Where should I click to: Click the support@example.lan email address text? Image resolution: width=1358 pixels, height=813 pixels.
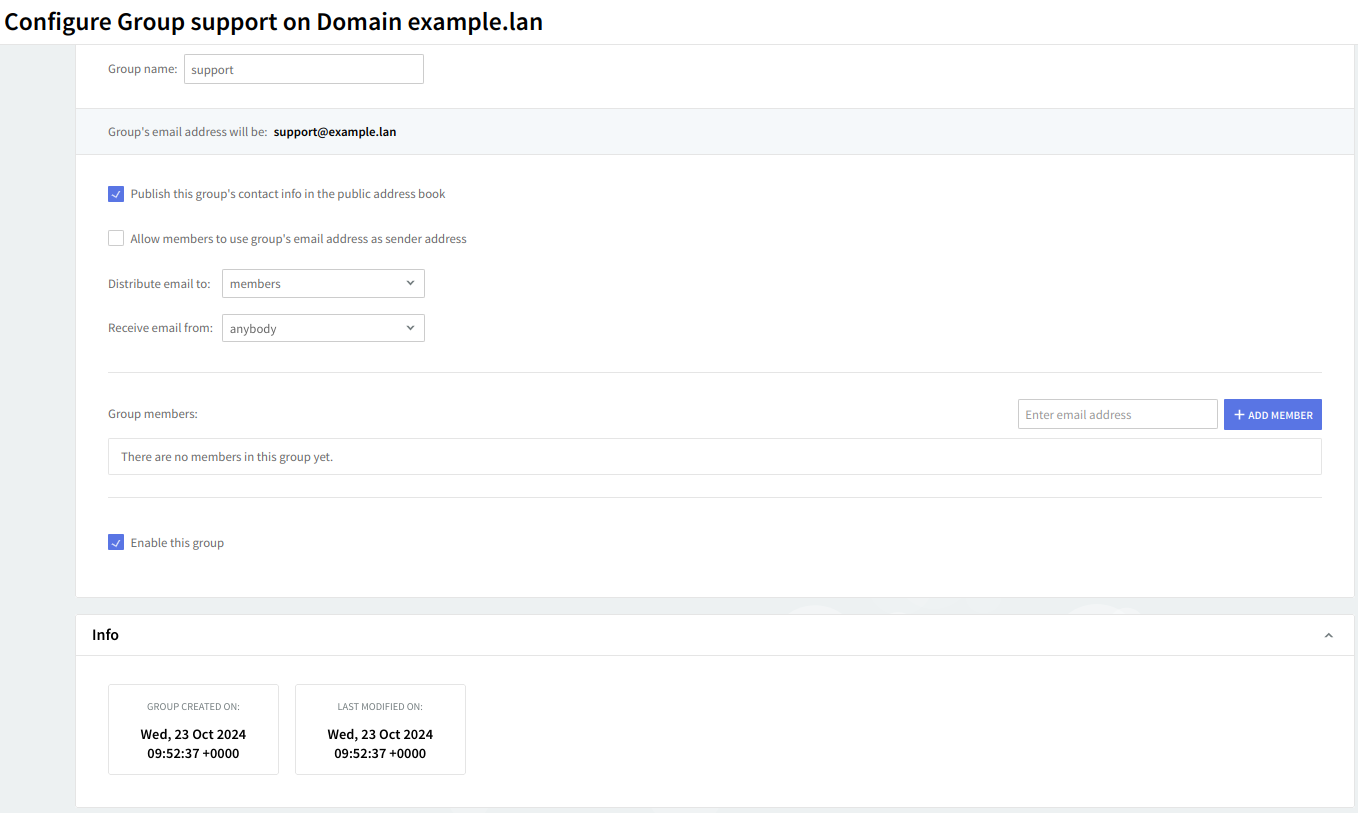335,132
